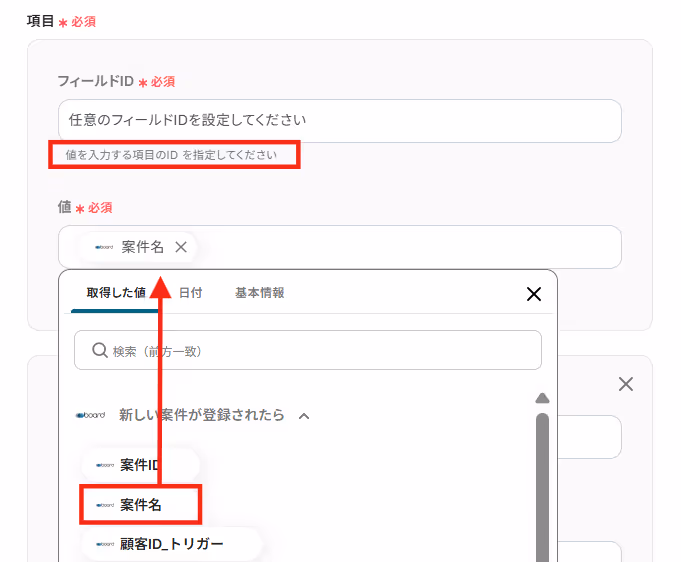This screenshot has height=562, width=681.
Task: Open the 基本情報 tab
Action: click(260, 293)
